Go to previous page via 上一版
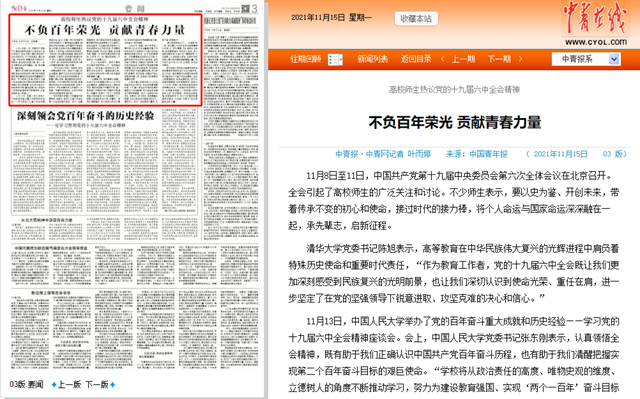Viewport: 640px width, 399px height. (x=69, y=384)
